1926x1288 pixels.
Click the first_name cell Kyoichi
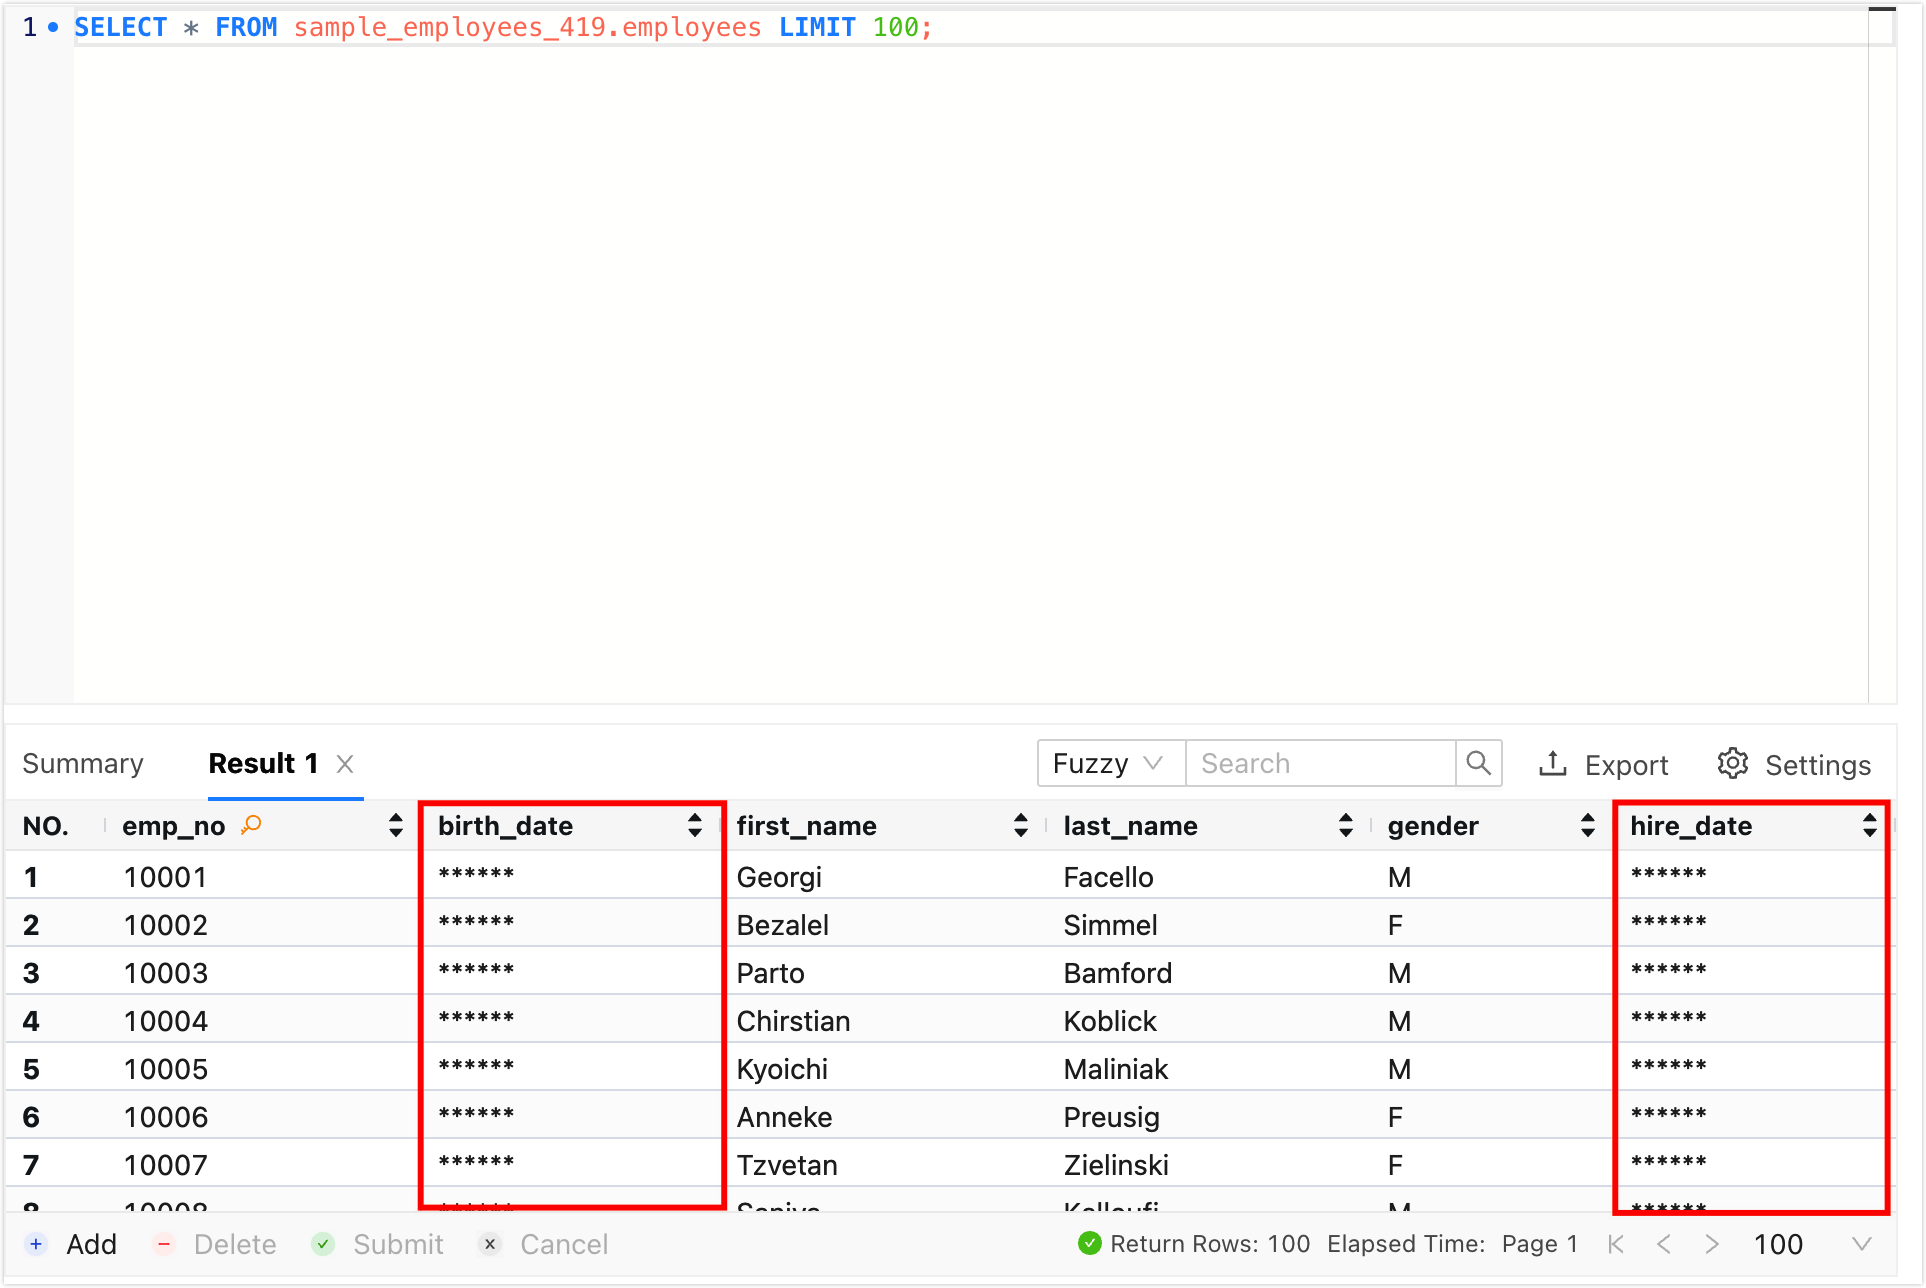pos(782,1069)
